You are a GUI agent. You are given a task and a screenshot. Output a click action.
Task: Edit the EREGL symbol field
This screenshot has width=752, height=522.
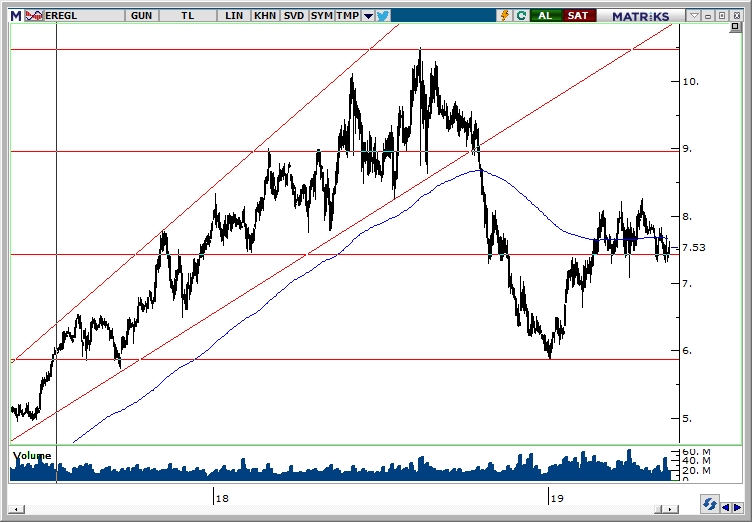[83, 16]
